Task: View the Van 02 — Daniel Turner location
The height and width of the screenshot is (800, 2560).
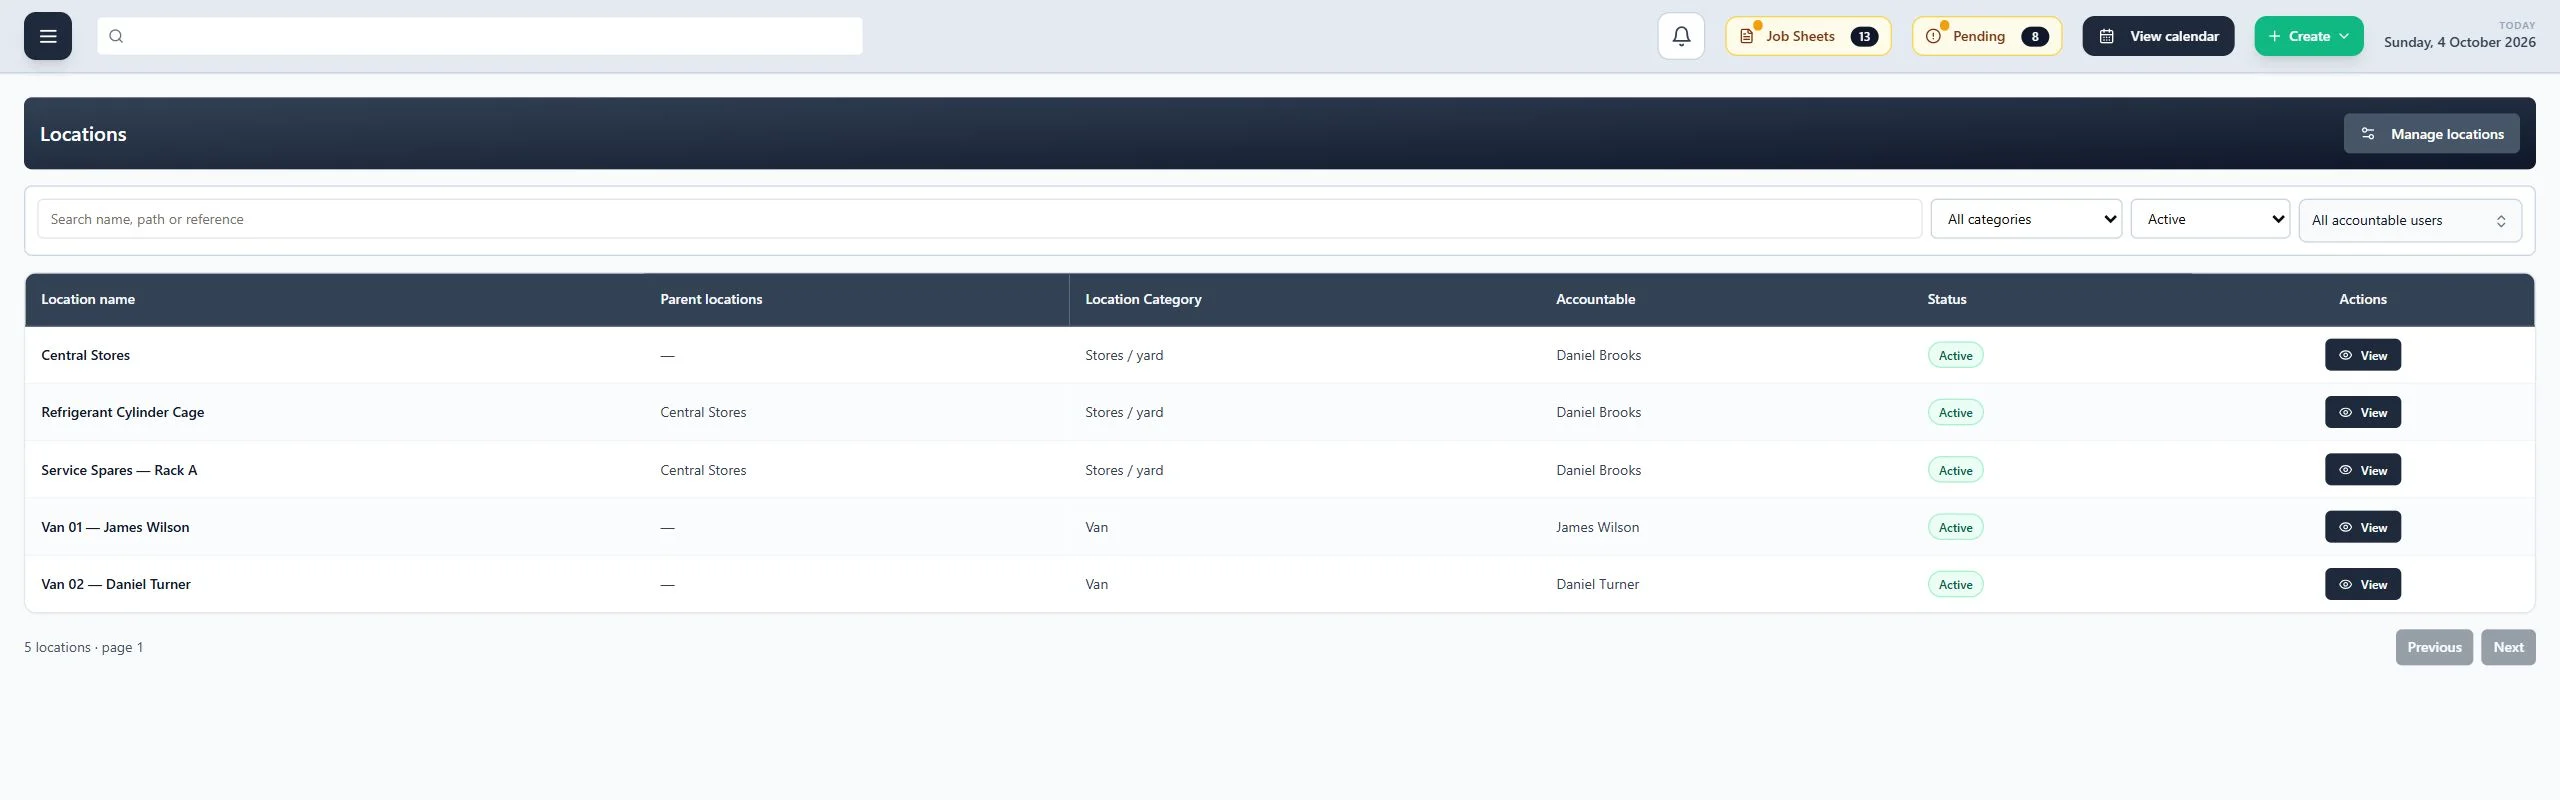Action: tap(2363, 584)
